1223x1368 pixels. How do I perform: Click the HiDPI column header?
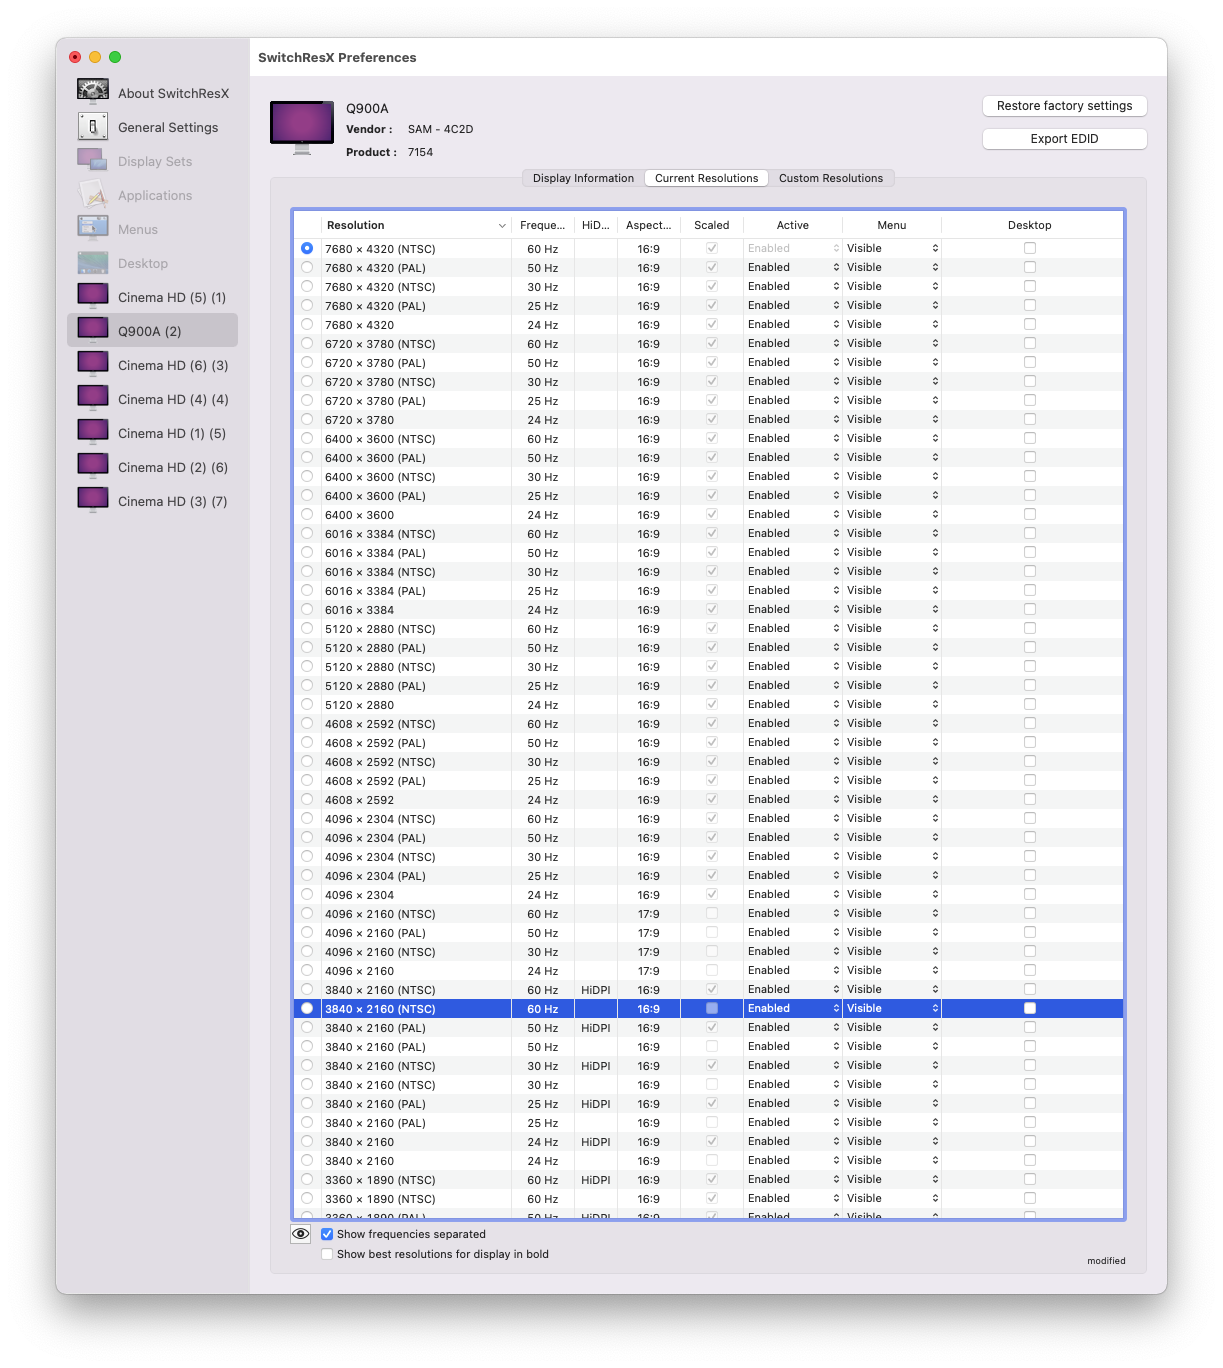(x=596, y=225)
